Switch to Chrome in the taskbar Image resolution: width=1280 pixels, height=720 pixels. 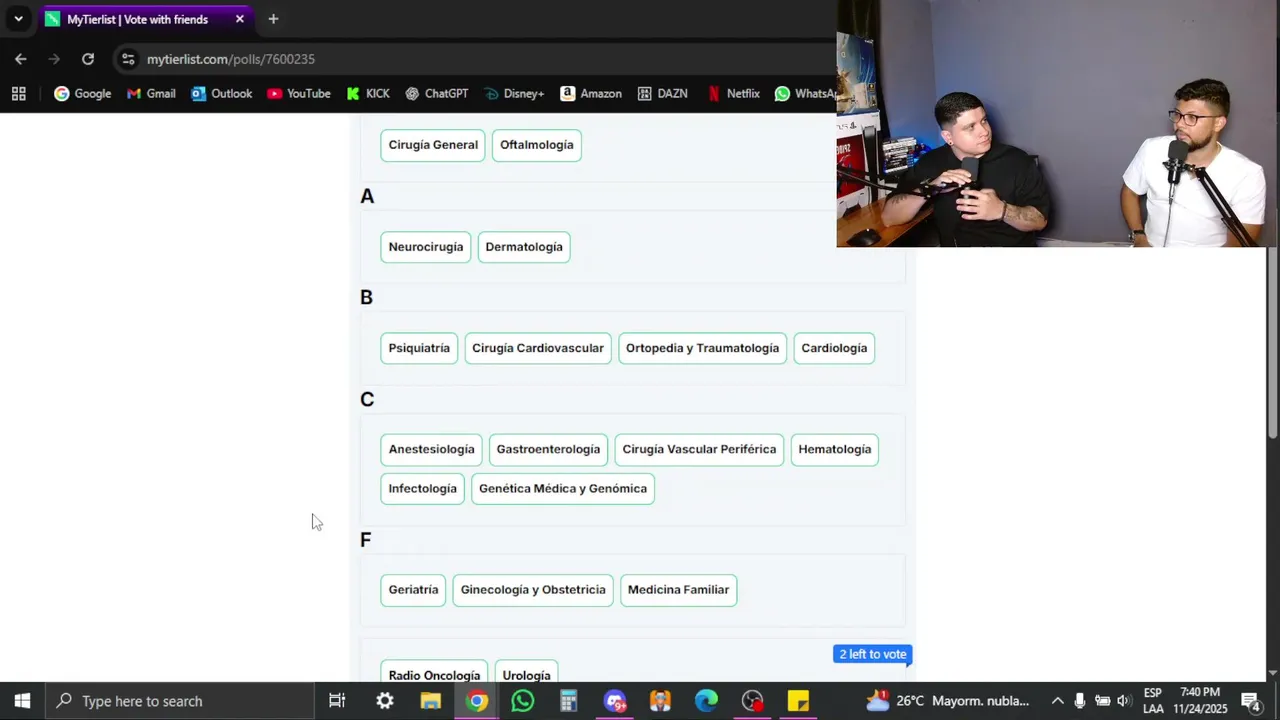[x=477, y=701]
